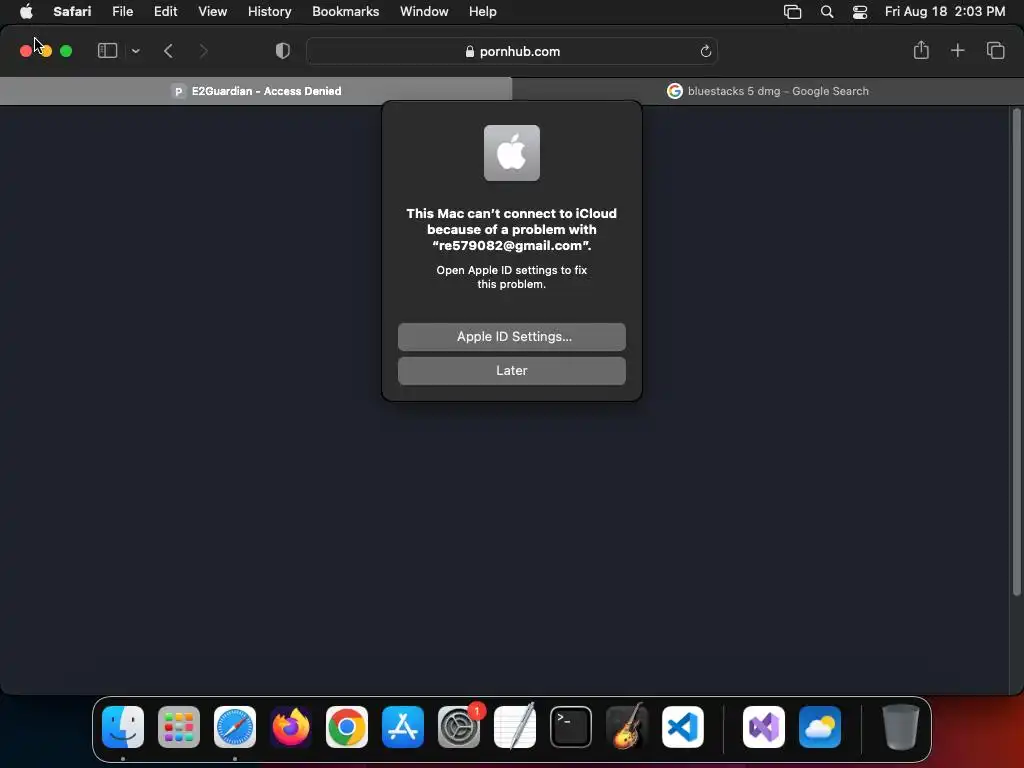
Task: Open System Preferences from the Dock
Action: tap(459, 726)
